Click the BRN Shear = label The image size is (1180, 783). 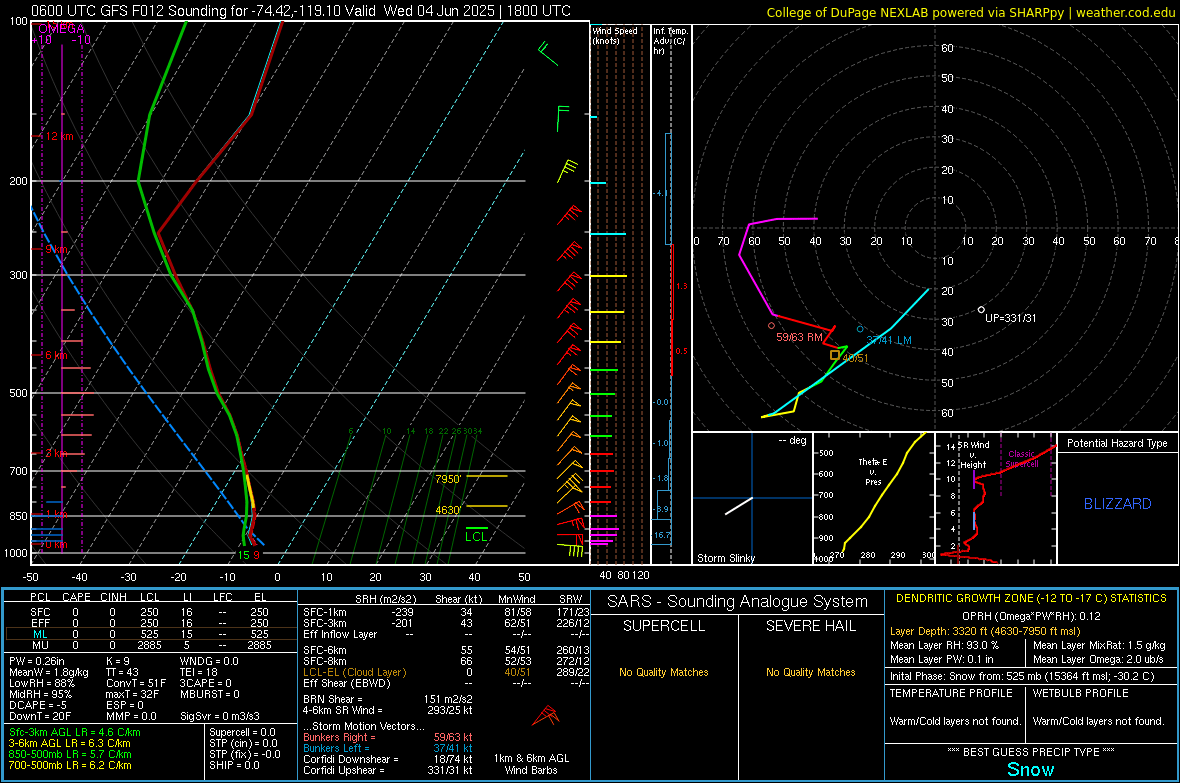pyautogui.click(x=333, y=699)
